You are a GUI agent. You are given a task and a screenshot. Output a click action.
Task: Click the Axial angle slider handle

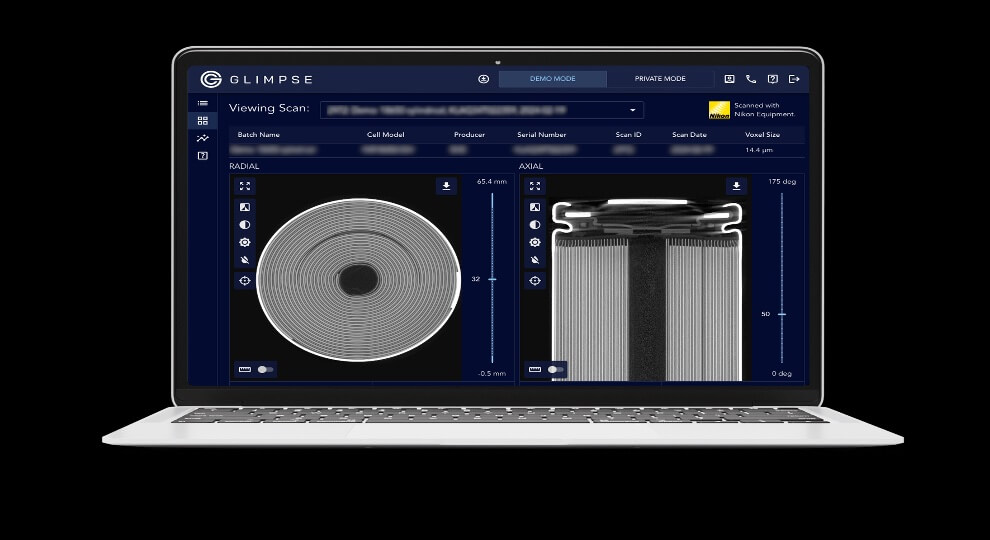tap(781, 314)
